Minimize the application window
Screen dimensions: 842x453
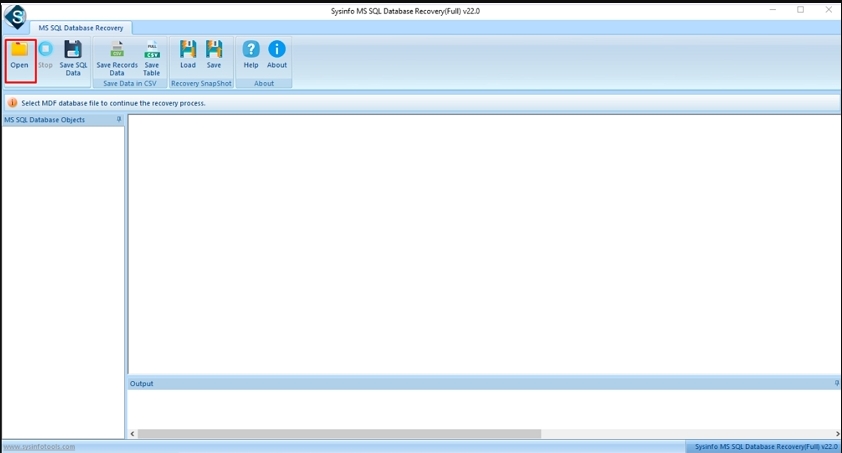773,10
